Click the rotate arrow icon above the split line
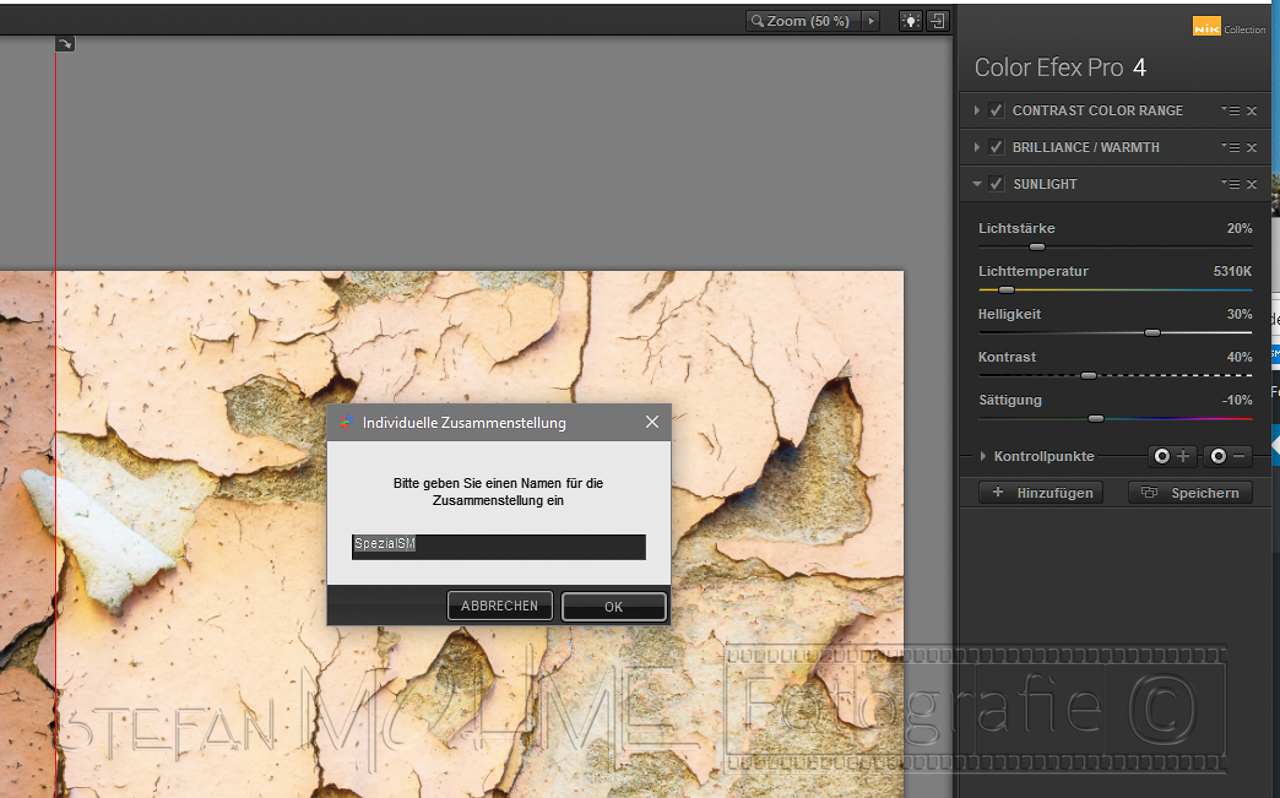The width and height of the screenshot is (1280, 798). (65, 44)
